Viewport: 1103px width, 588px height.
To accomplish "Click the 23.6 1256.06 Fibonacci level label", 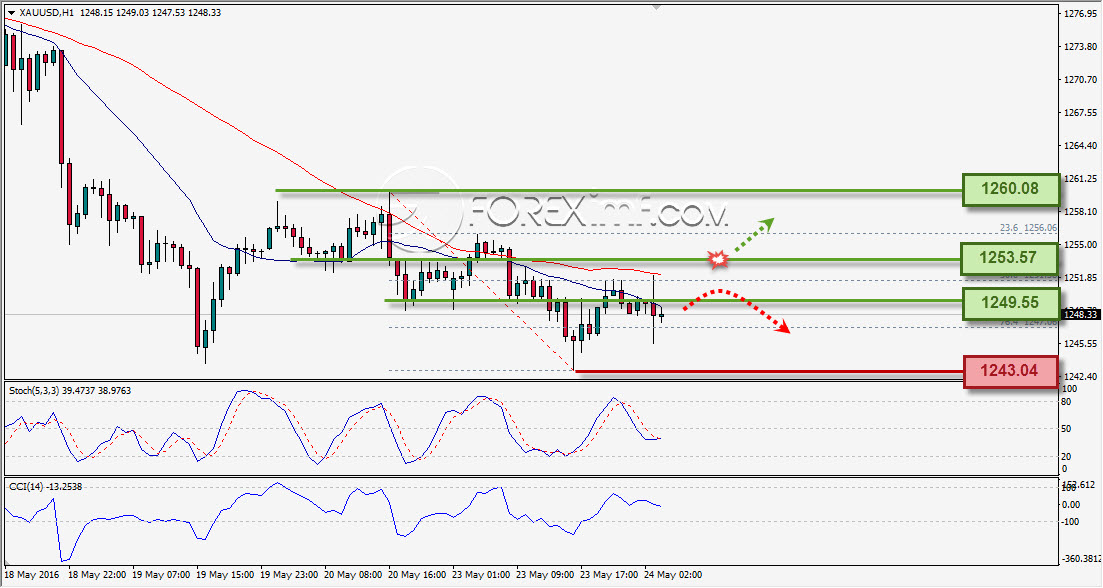I will click(1028, 228).
